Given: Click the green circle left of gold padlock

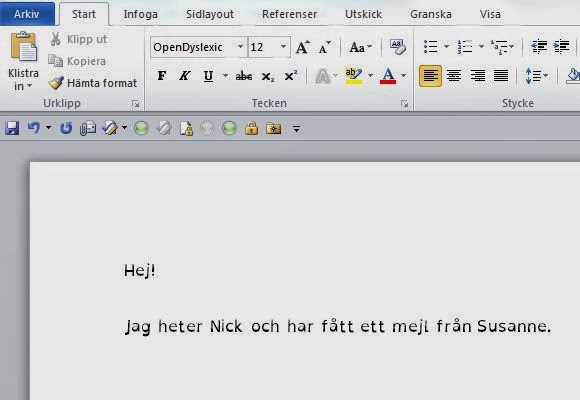Looking at the screenshot, I should [x=229, y=128].
